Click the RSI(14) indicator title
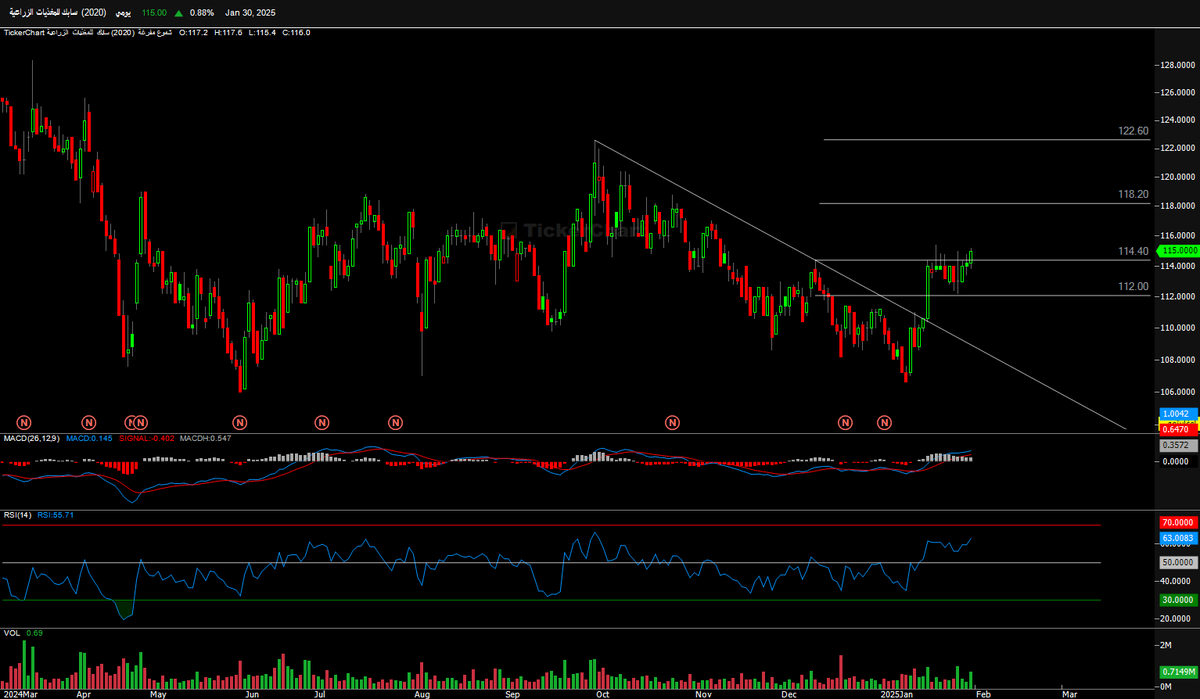1200x699 pixels. [17, 514]
